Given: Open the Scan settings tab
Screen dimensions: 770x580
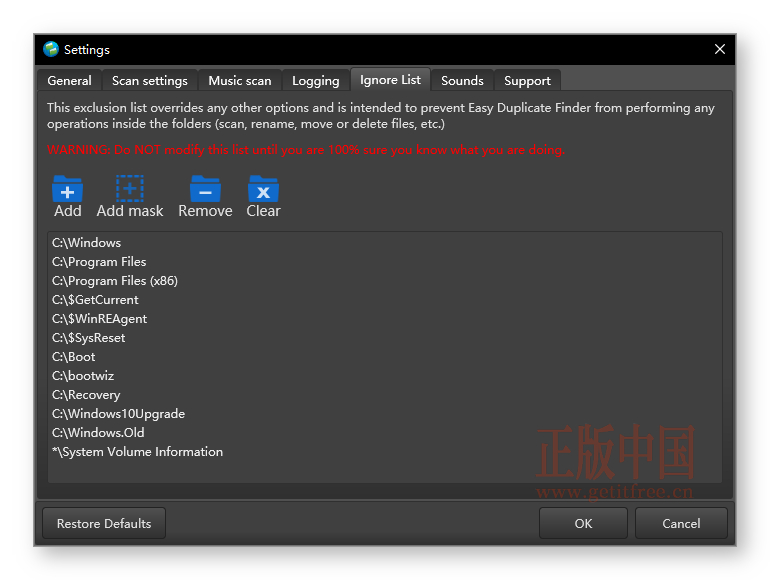Looking at the screenshot, I should pyautogui.click(x=149, y=81).
